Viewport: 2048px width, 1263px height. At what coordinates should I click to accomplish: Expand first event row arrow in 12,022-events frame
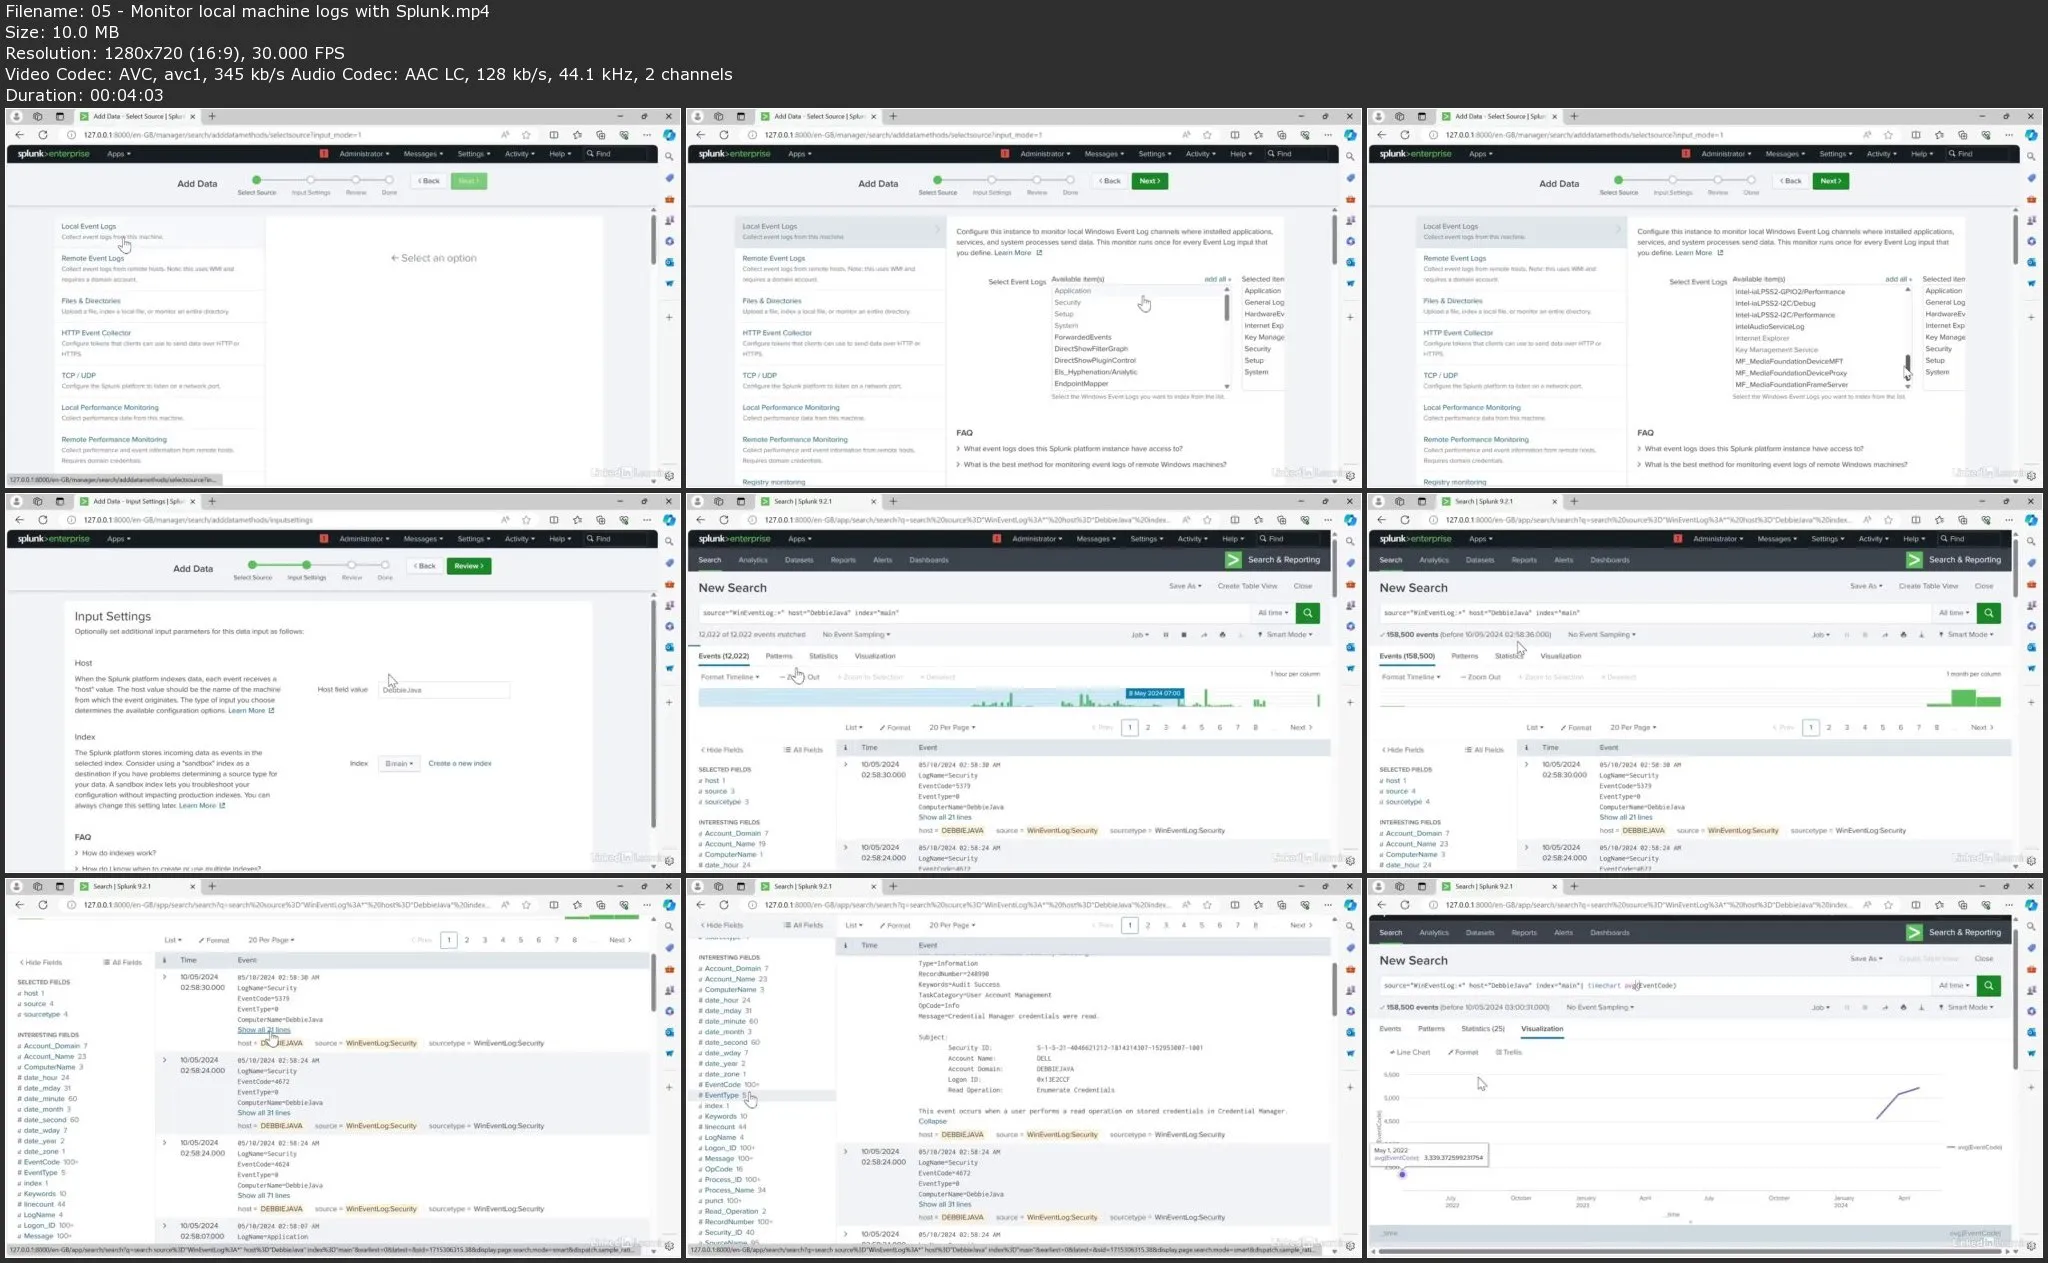[846, 765]
